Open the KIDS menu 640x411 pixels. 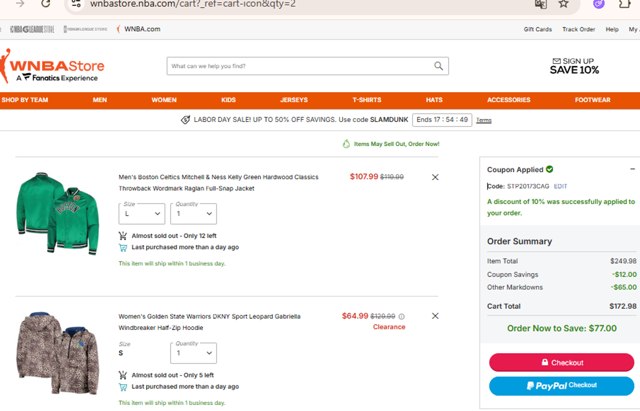point(229,100)
